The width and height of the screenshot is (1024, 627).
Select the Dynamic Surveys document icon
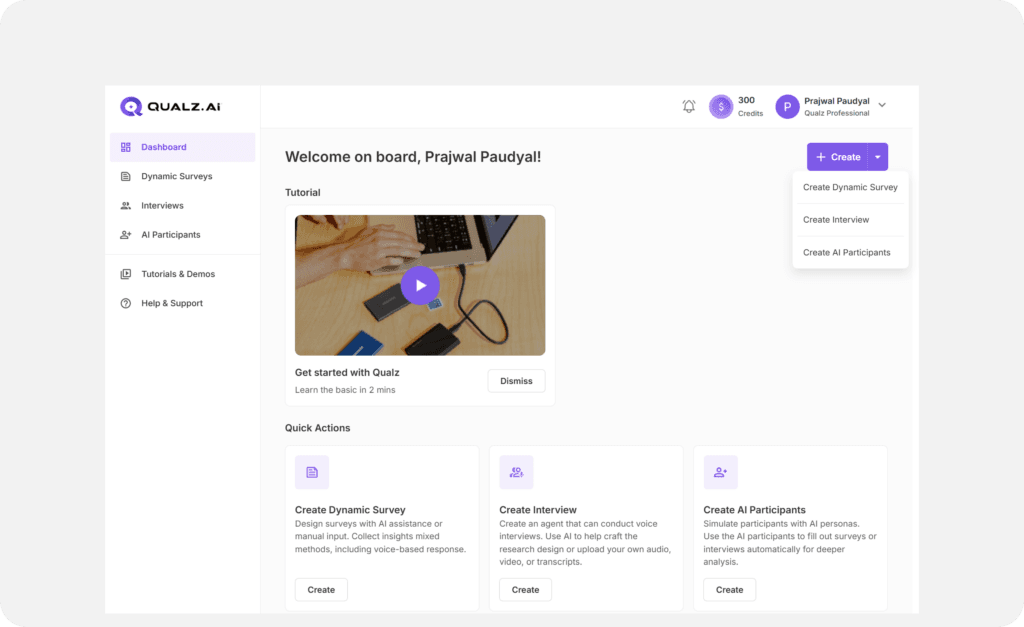point(123,176)
